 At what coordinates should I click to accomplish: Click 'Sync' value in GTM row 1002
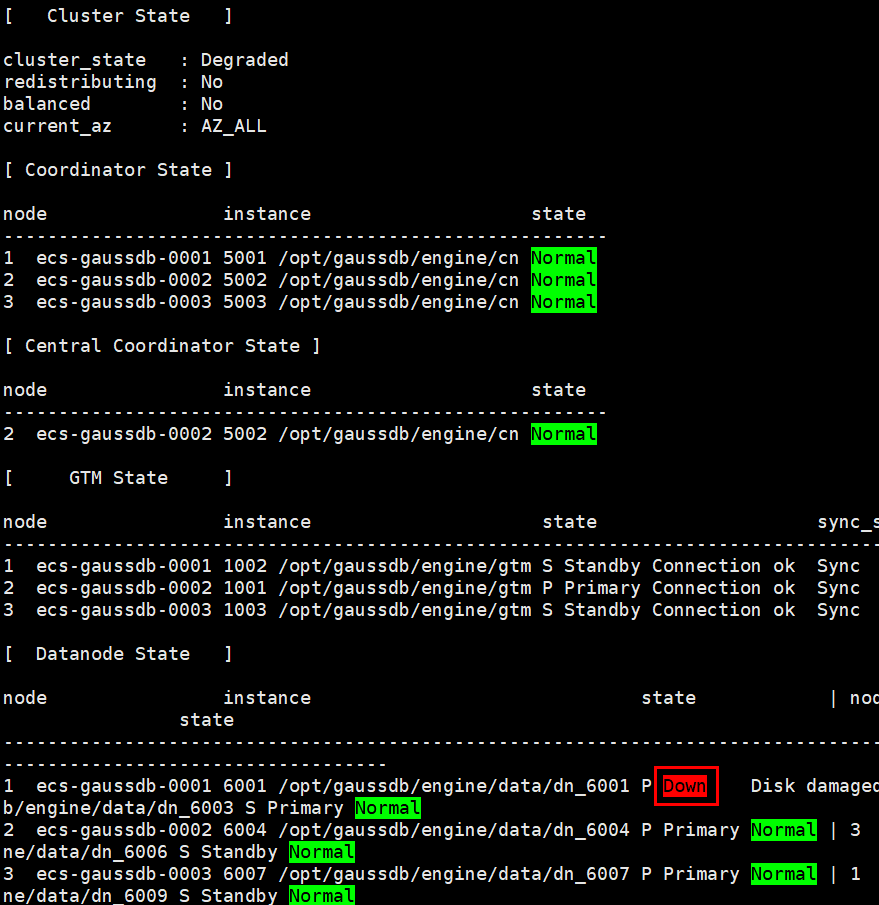pos(839,566)
